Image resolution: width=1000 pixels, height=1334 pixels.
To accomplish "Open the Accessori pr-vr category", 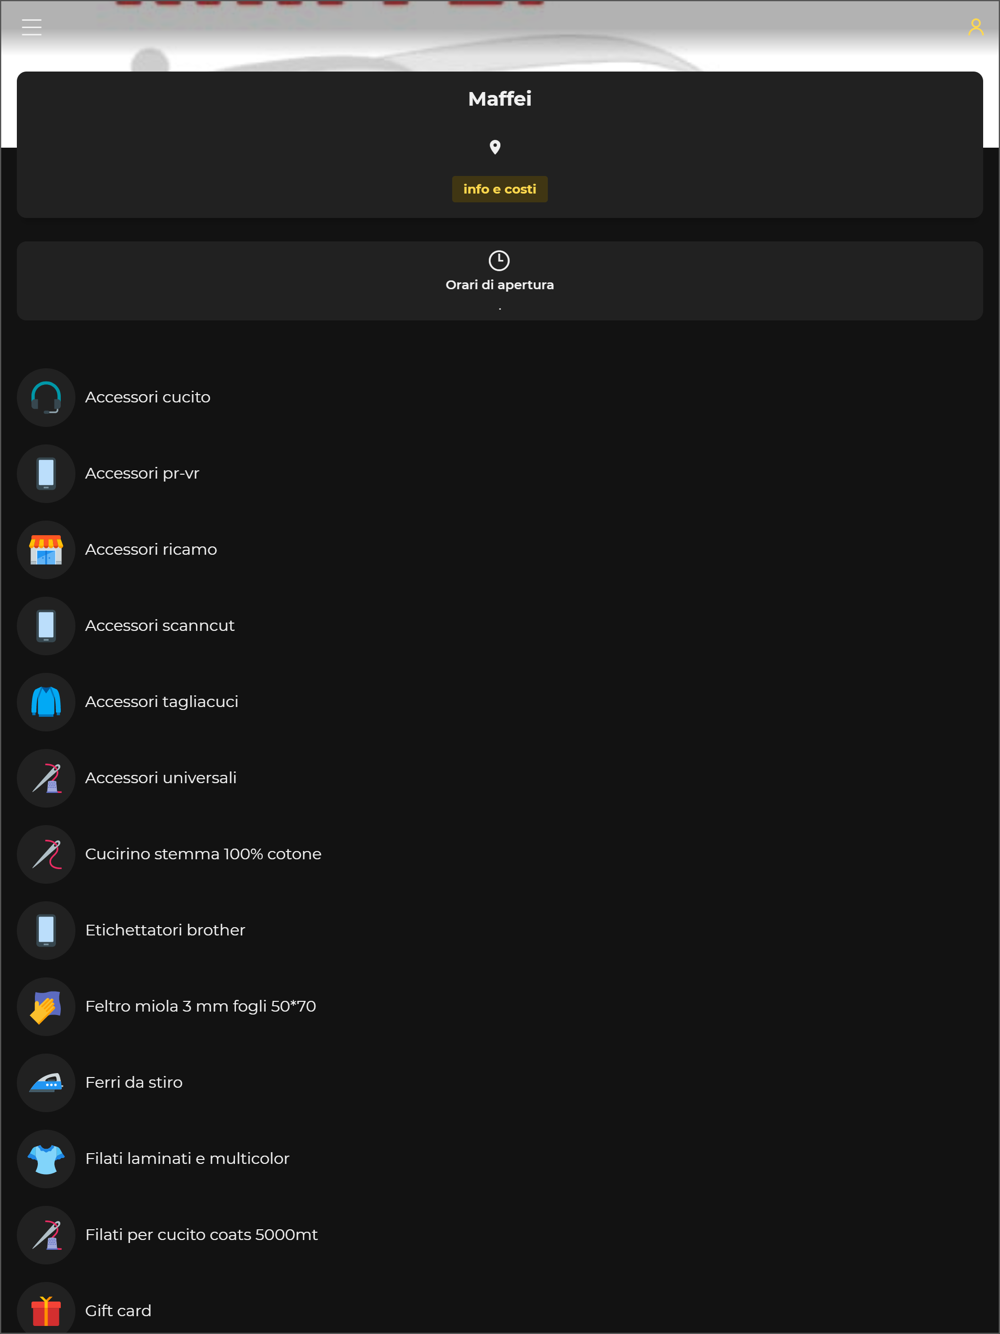I will 142,473.
